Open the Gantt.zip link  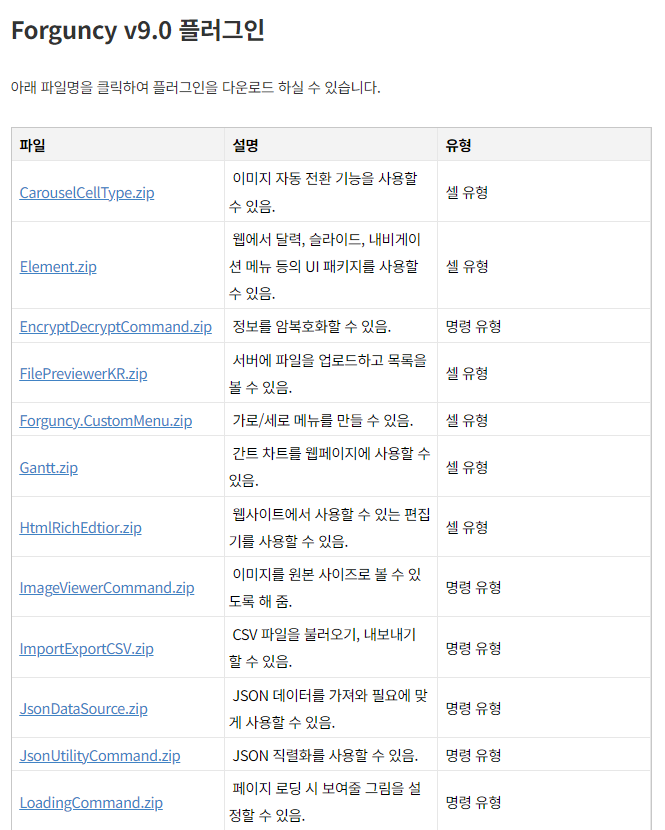pos(49,467)
